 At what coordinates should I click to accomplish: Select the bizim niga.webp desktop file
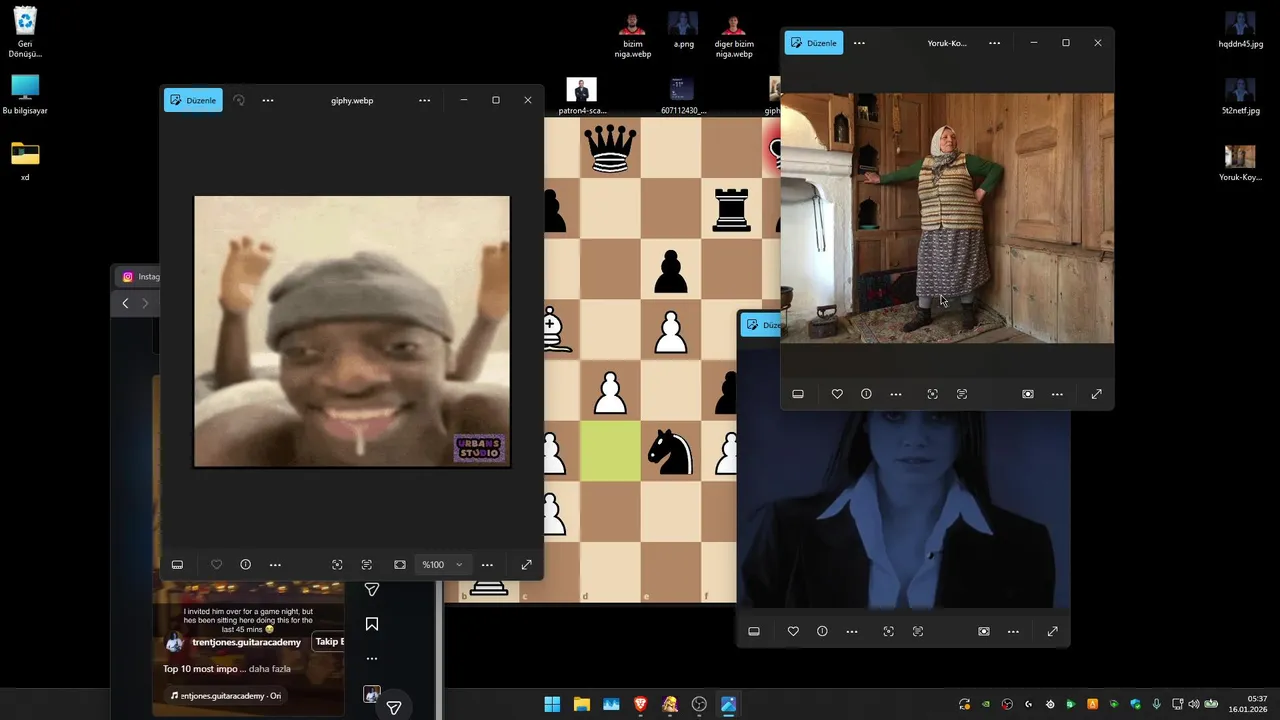click(x=632, y=36)
